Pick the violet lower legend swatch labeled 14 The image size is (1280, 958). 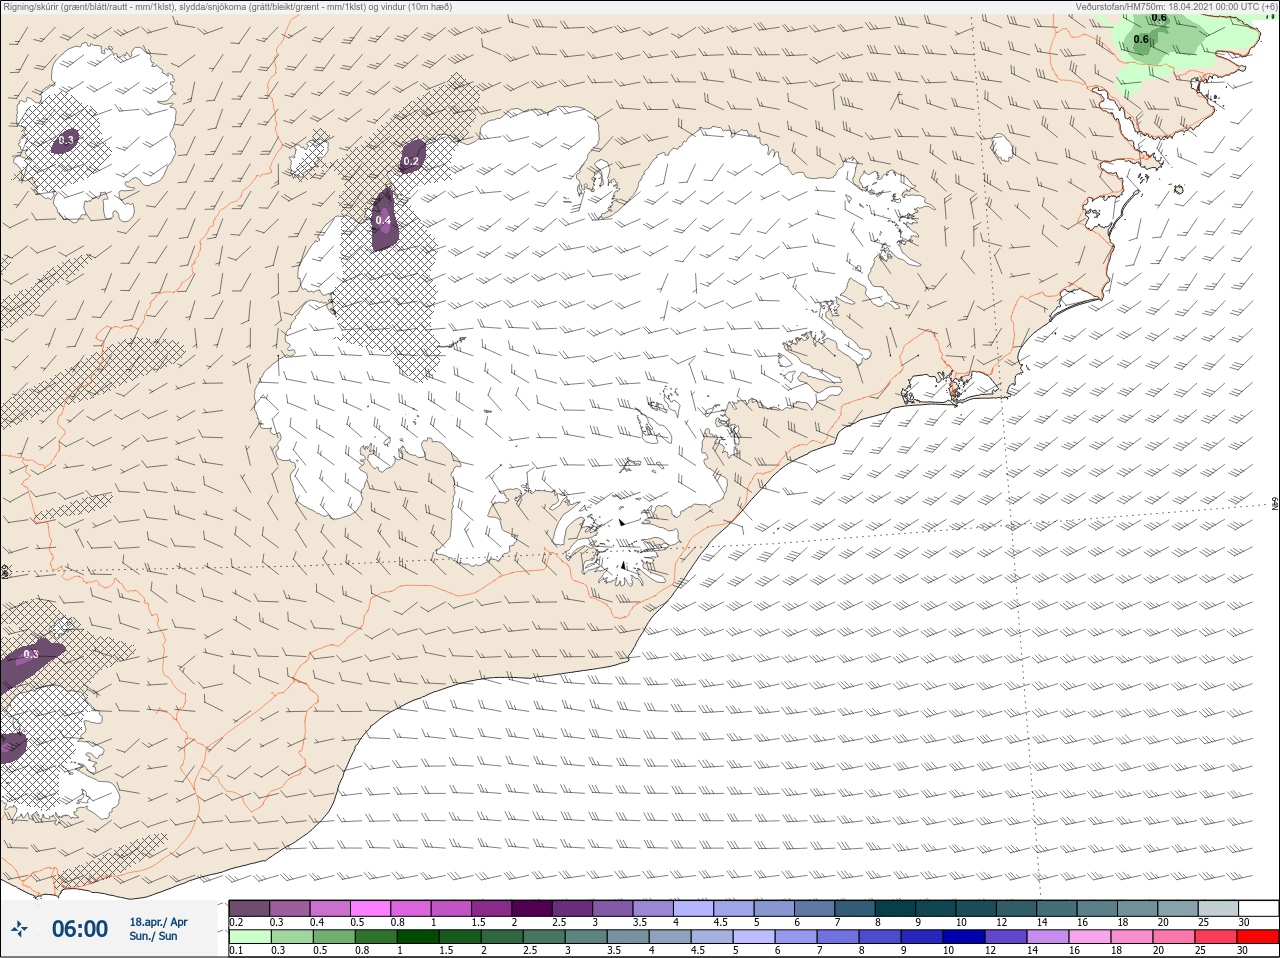pyautogui.click(x=1048, y=937)
